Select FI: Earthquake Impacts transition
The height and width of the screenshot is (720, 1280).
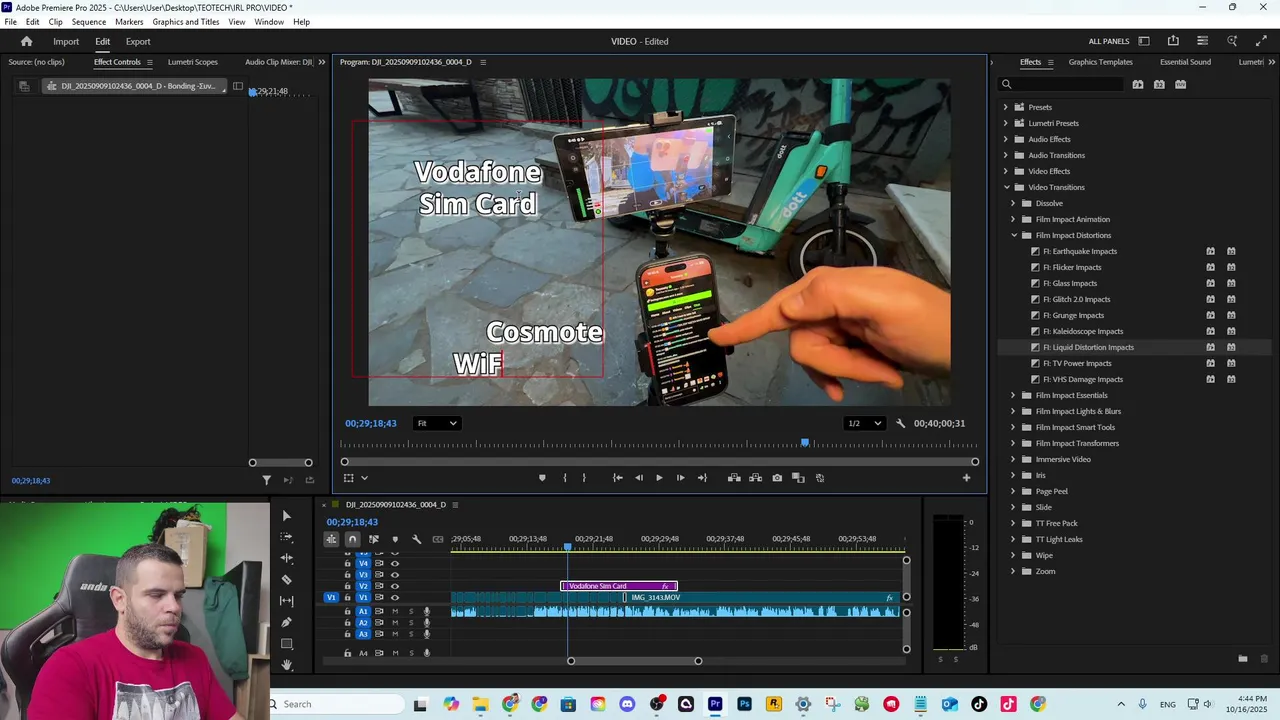click(x=1080, y=251)
